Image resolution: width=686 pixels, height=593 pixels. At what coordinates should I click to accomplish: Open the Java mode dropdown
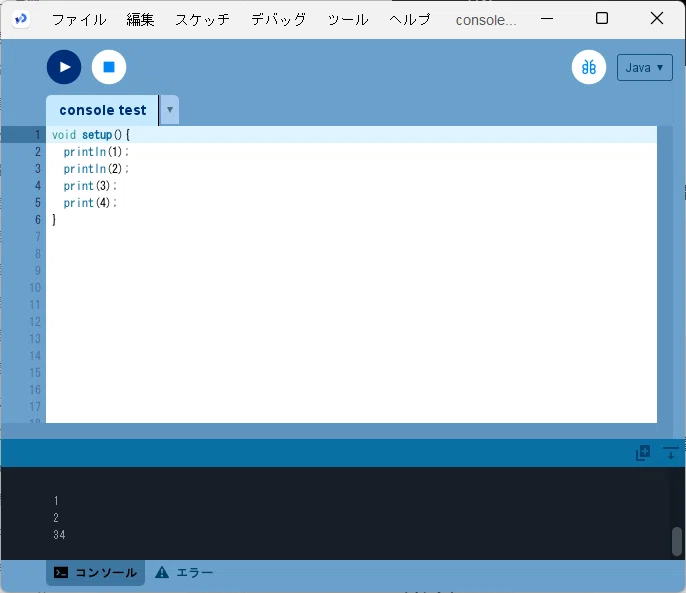(x=644, y=67)
